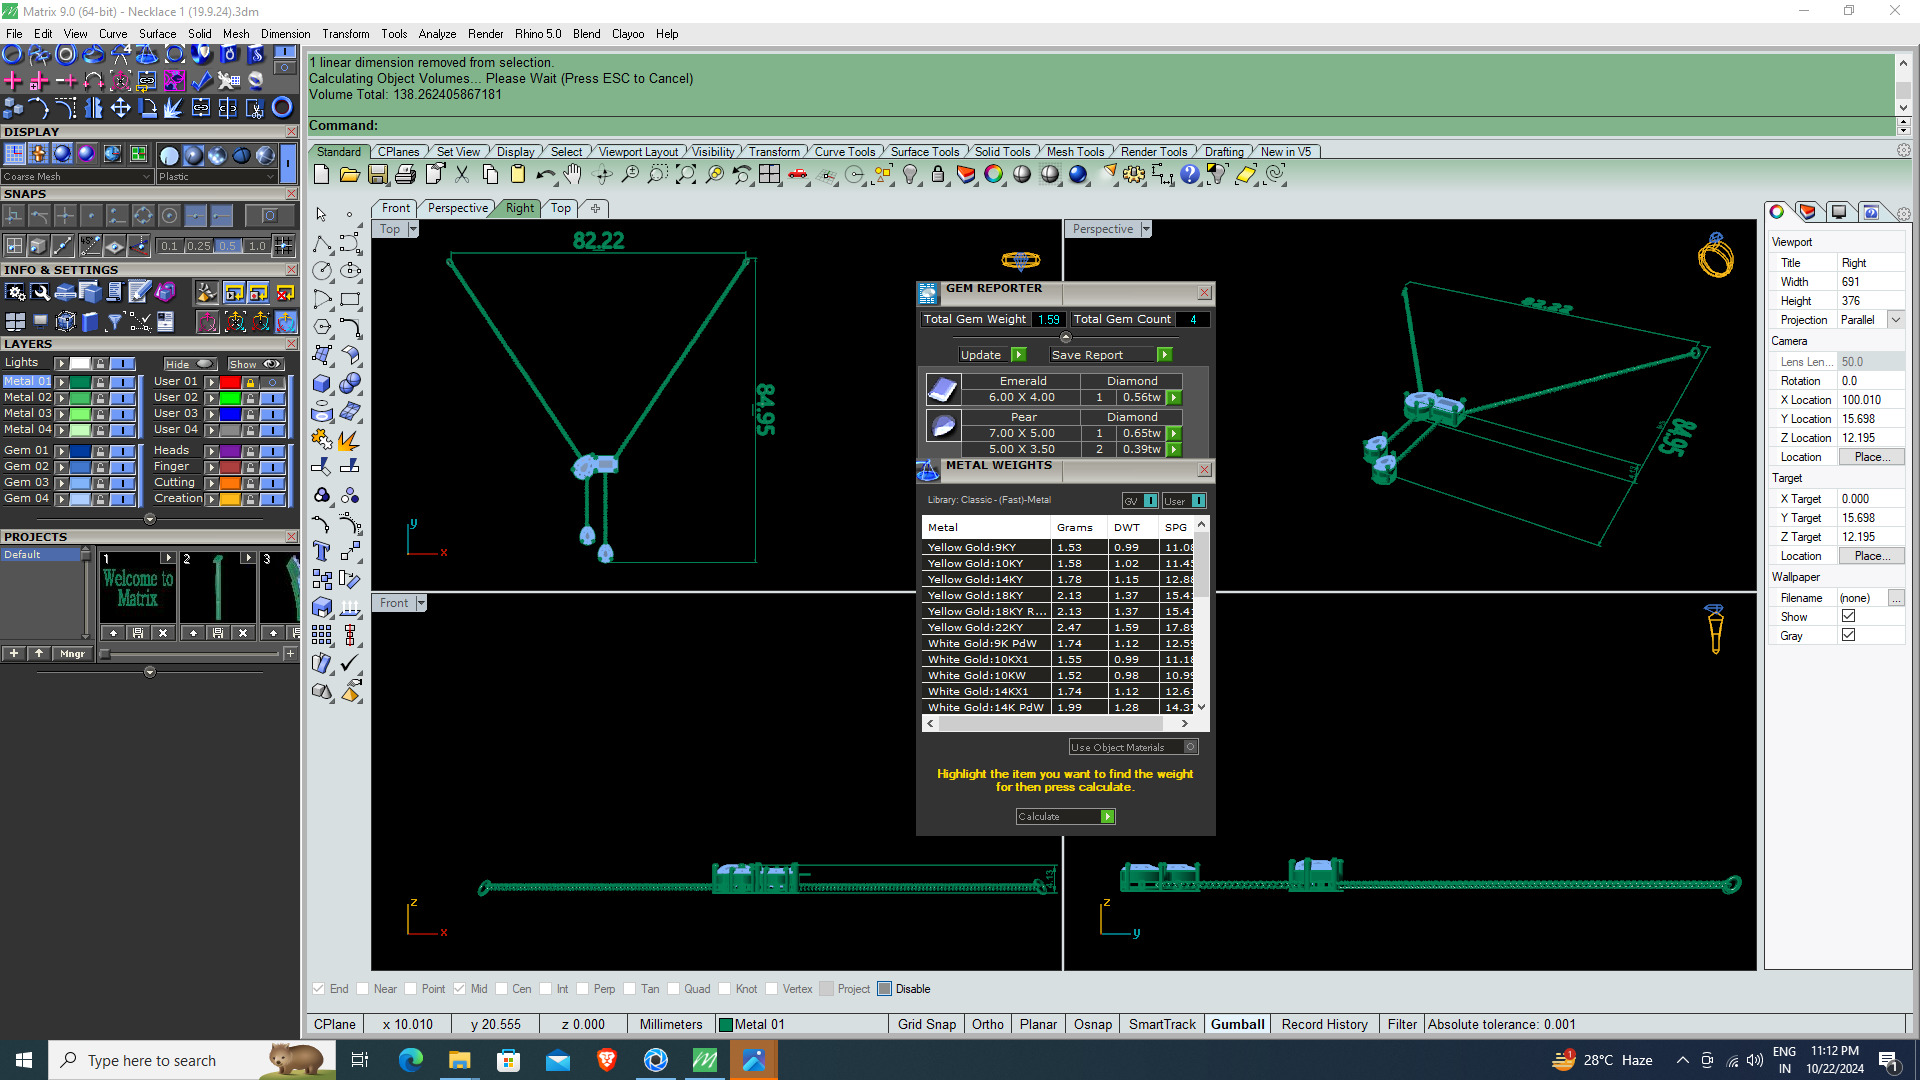Image resolution: width=1920 pixels, height=1080 pixels.
Task: Open the Options gear icon
Action: point(1133,174)
